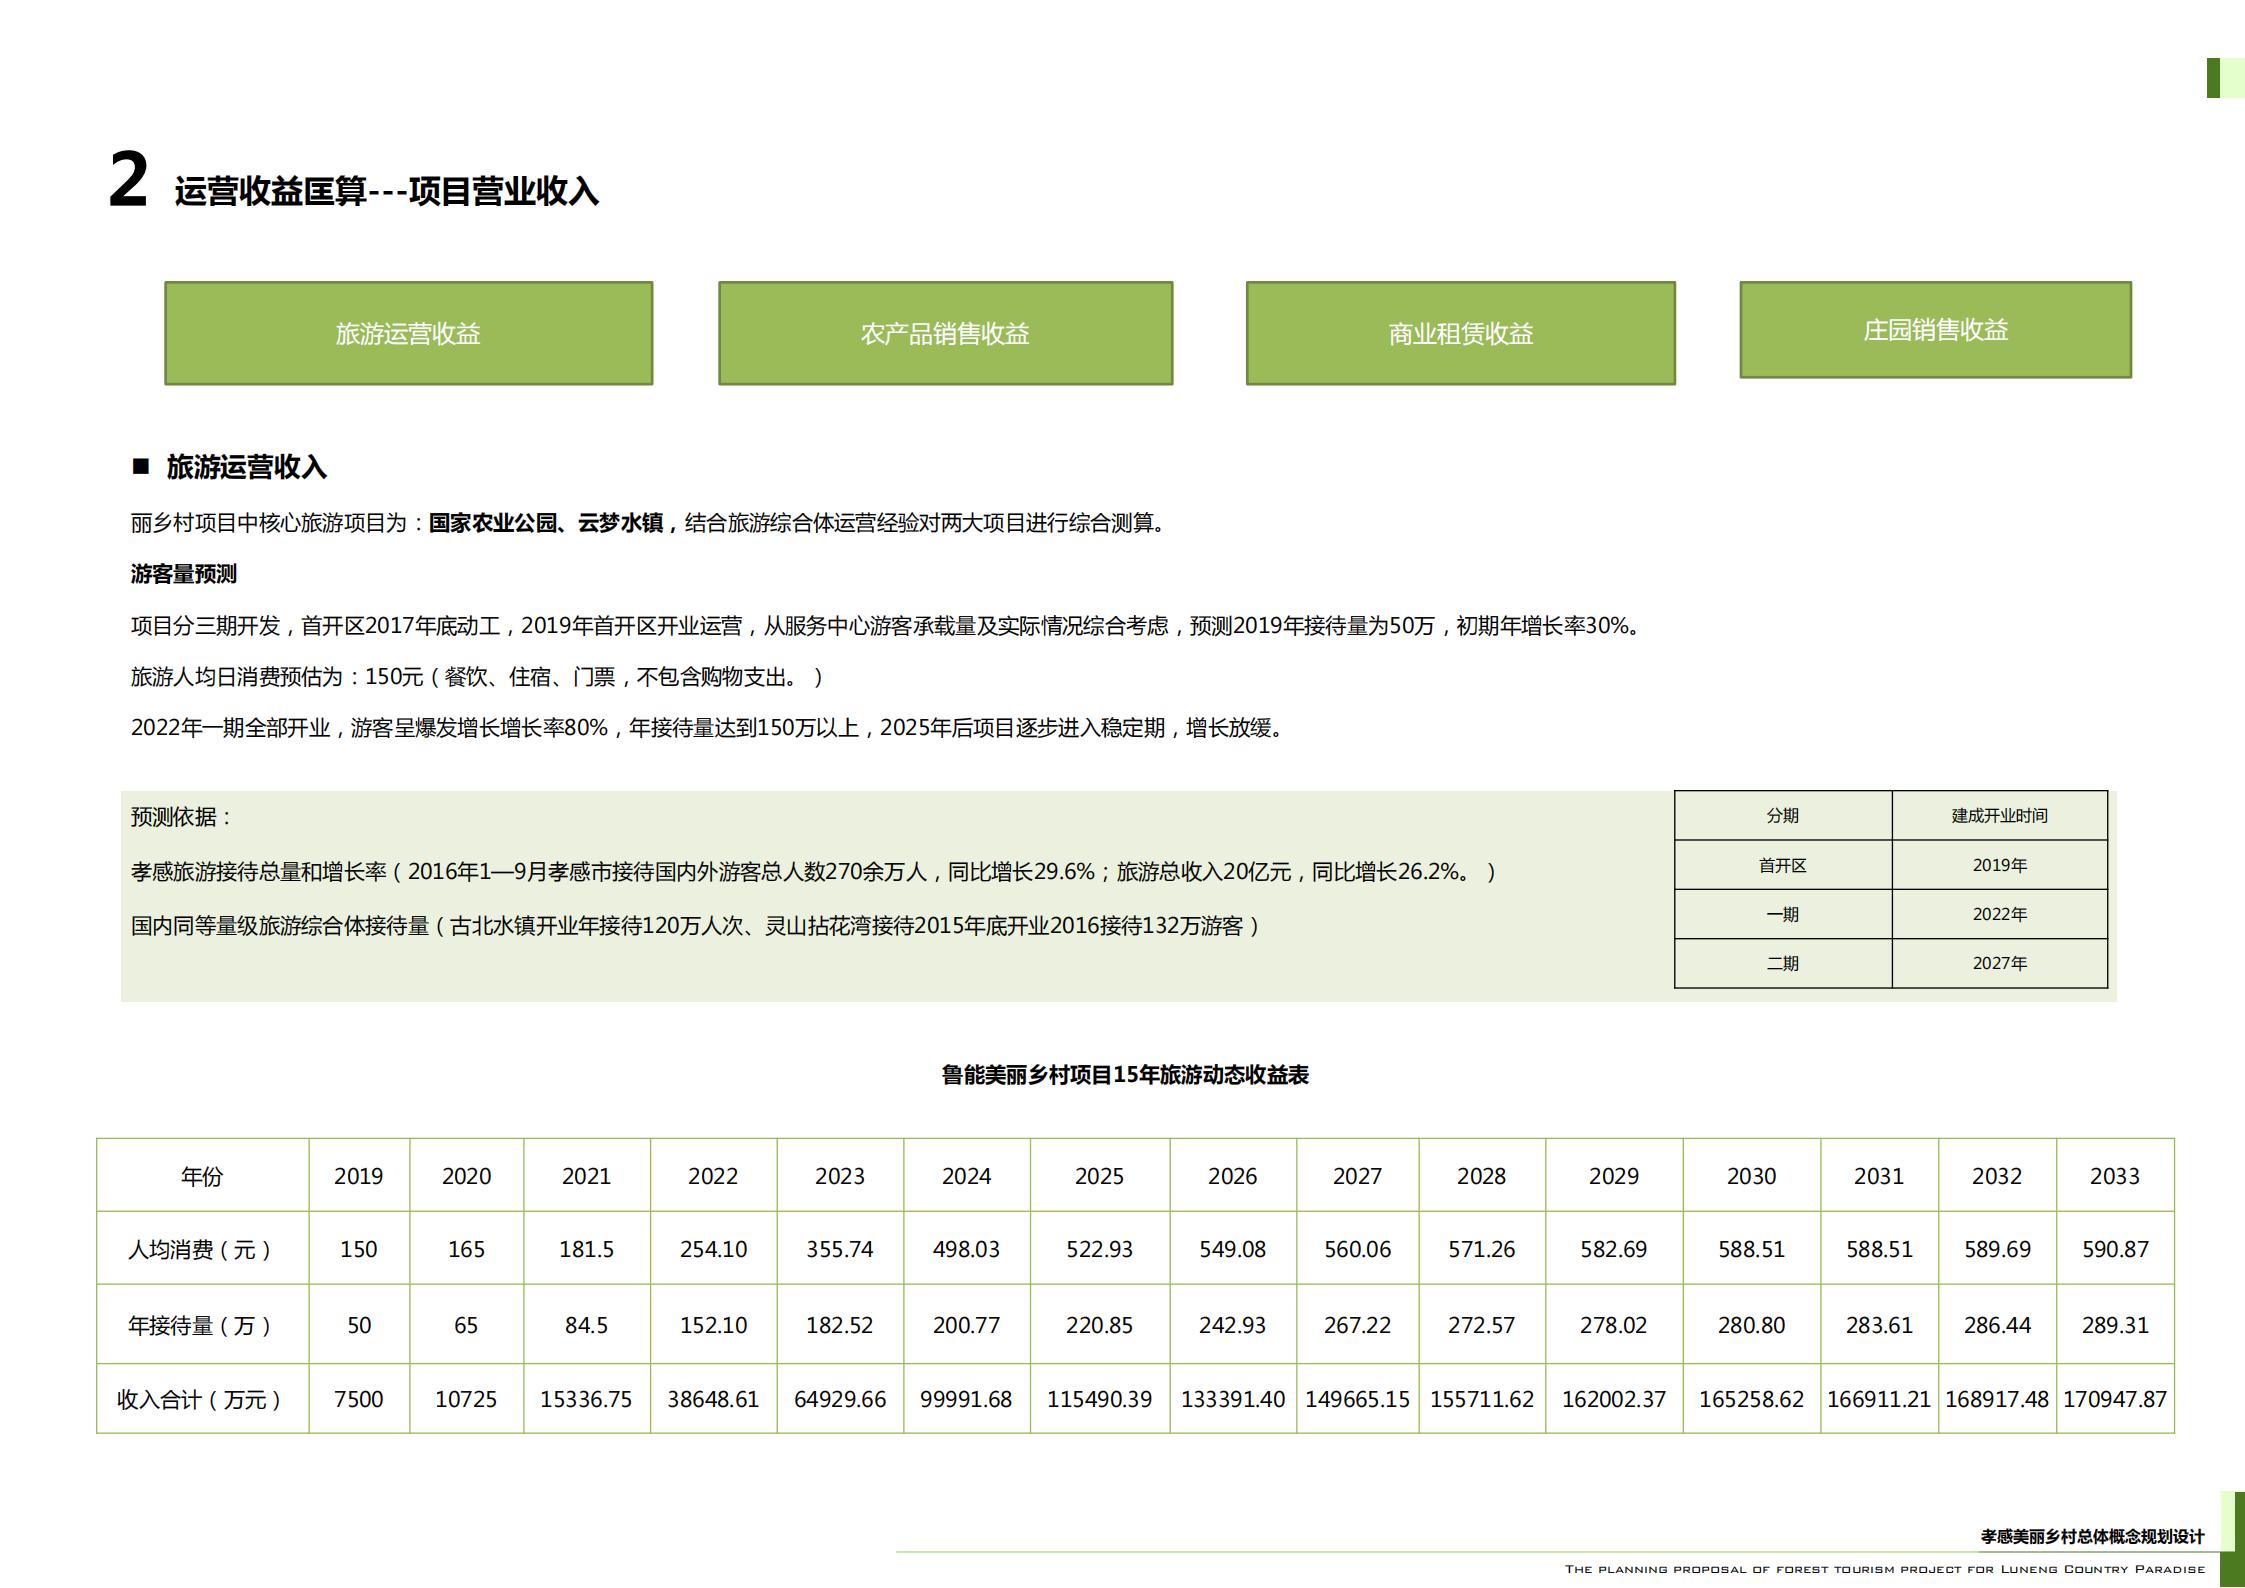Click the bold text 国家农业公园、云梦水镇
Image resolution: width=2245 pixels, height=1588 pixels.
[x=545, y=523]
